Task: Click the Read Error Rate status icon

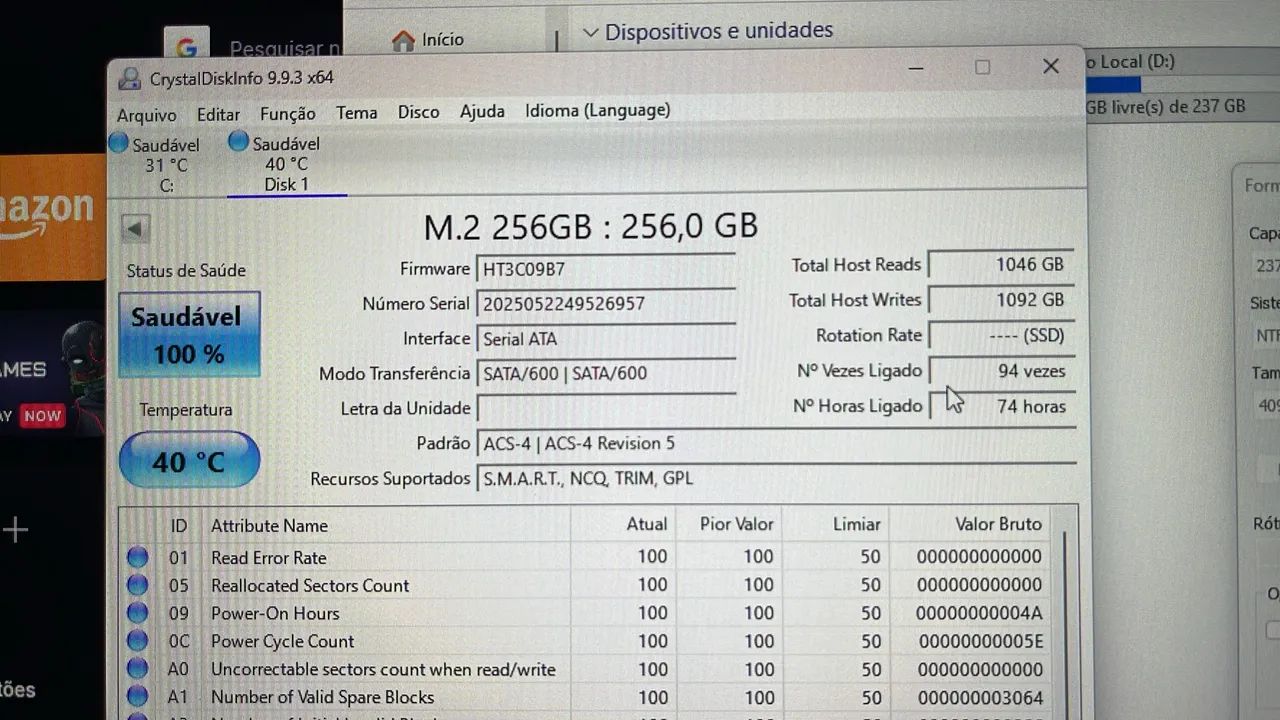Action: (137, 558)
